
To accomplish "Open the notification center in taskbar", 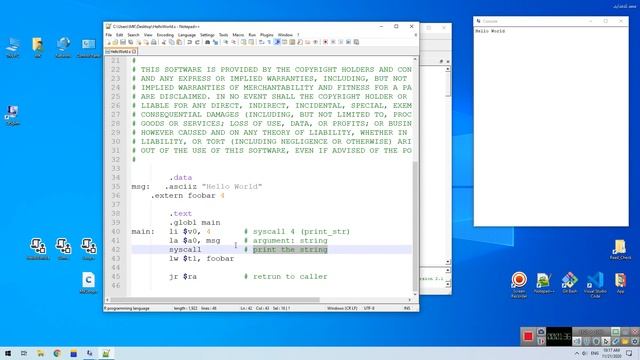I will (x=629, y=353).
